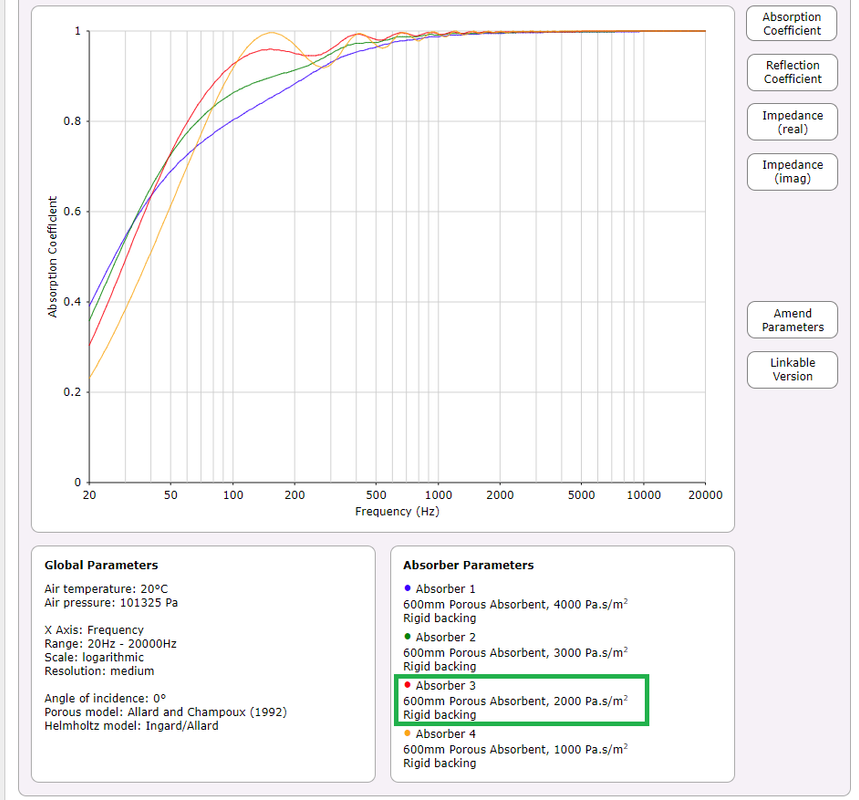Display the Impedance (real) graph
This screenshot has height=800, width=859.
pyautogui.click(x=792, y=122)
